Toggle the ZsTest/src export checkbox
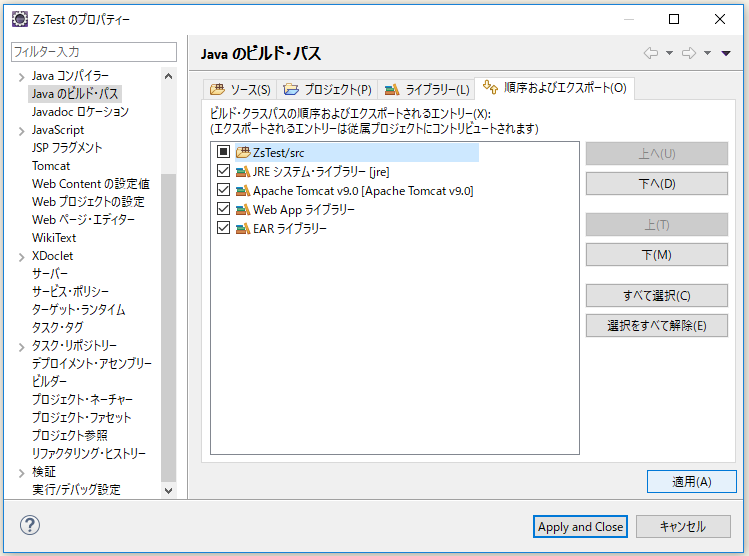749x556 pixels. 223,152
